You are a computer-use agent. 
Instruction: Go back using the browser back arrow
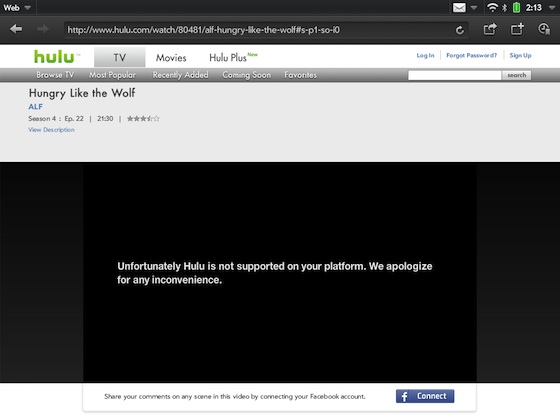point(16,29)
